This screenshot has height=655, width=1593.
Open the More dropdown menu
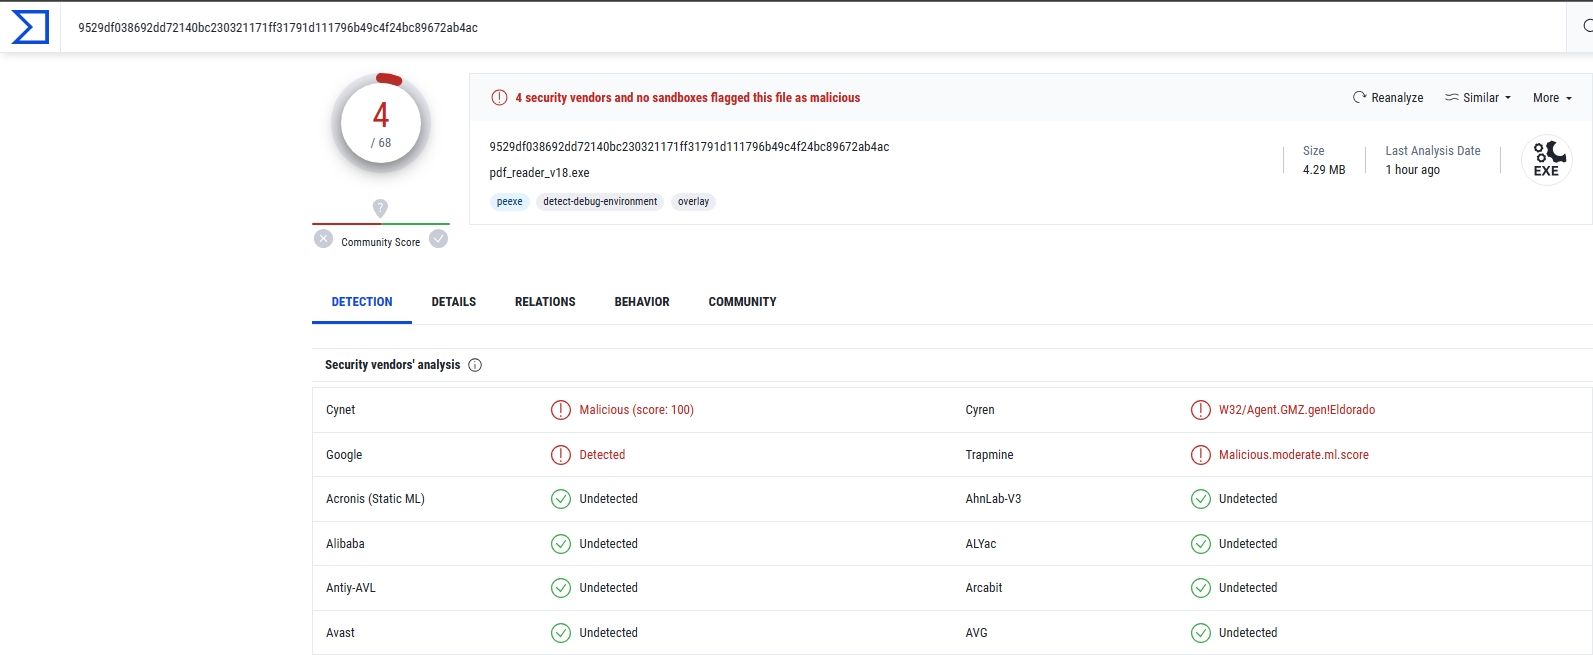[x=1552, y=98]
